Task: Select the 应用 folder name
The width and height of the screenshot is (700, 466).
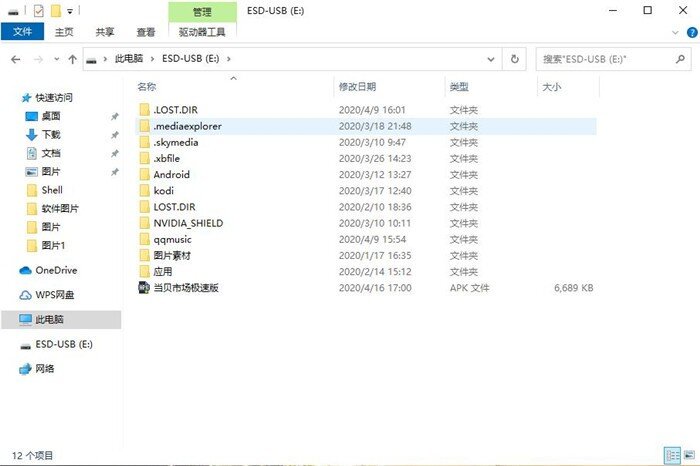Action: coord(163,271)
